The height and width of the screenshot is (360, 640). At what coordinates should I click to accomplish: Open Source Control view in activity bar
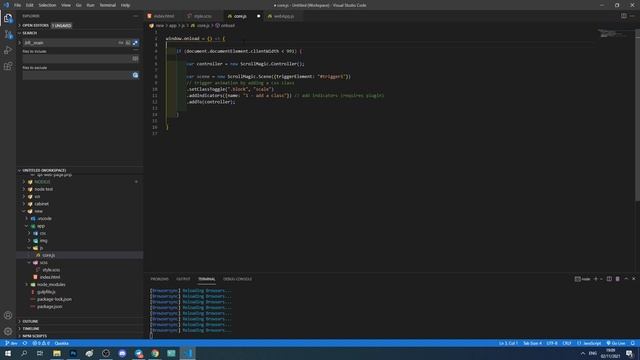pos(8,35)
